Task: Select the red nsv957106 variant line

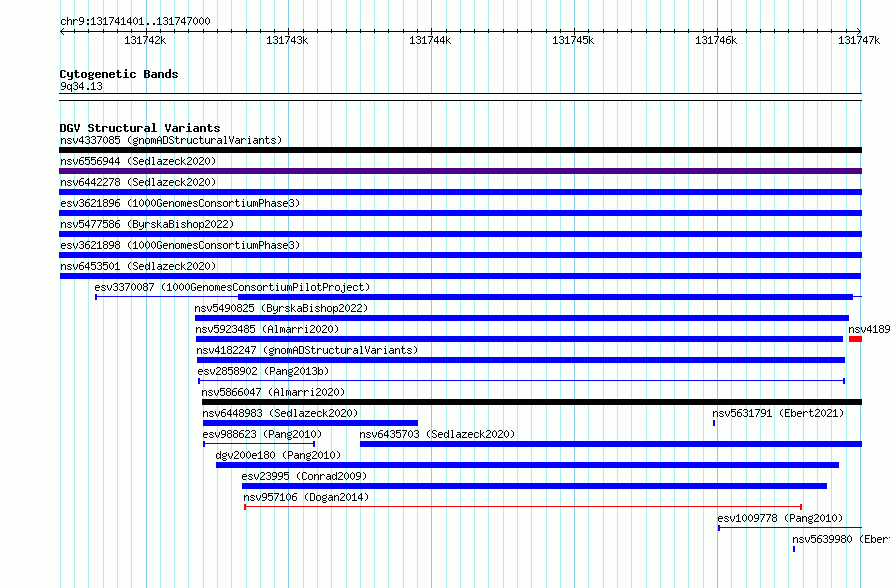Action: pos(523,507)
